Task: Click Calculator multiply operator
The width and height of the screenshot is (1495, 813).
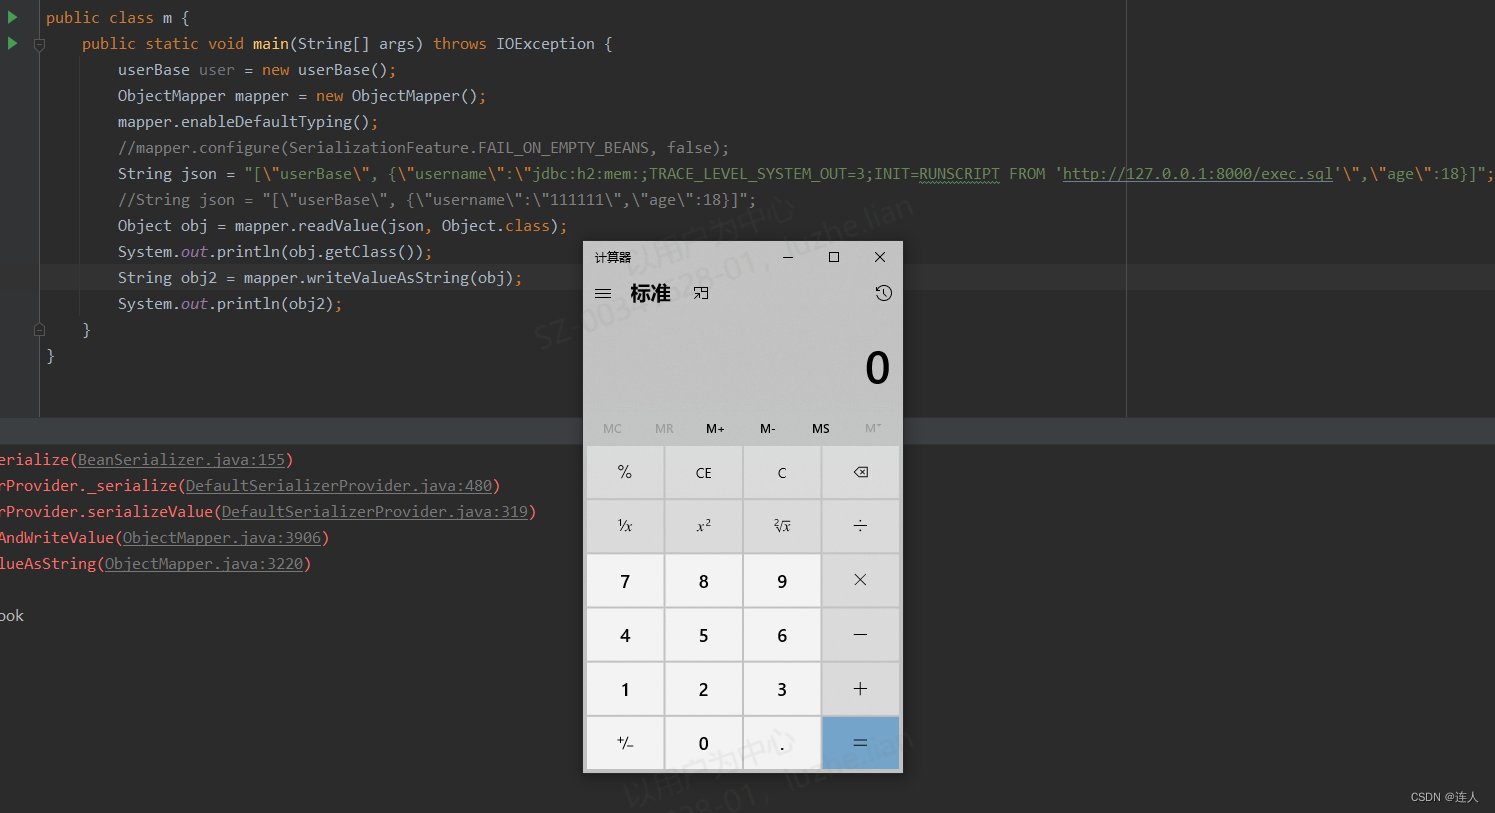Action: click(860, 581)
